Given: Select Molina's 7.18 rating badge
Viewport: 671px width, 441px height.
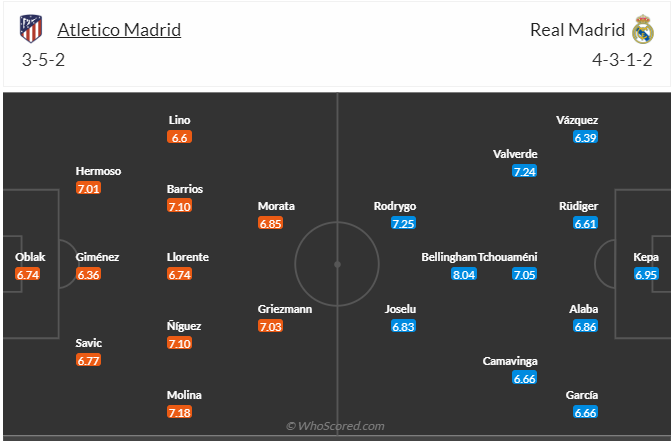Looking at the screenshot, I should 180,412.
